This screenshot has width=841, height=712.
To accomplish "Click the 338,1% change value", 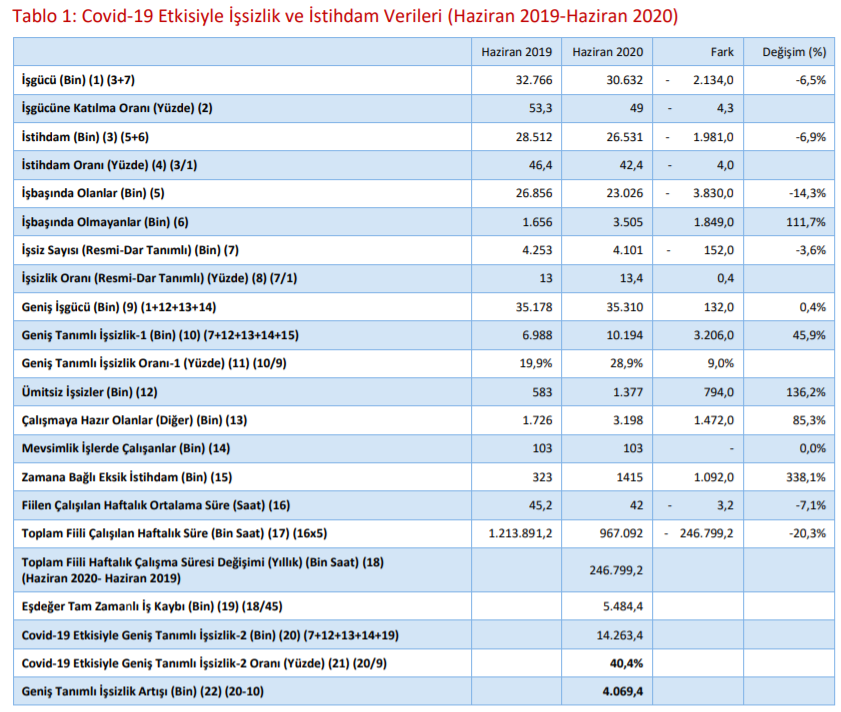I will click(805, 477).
